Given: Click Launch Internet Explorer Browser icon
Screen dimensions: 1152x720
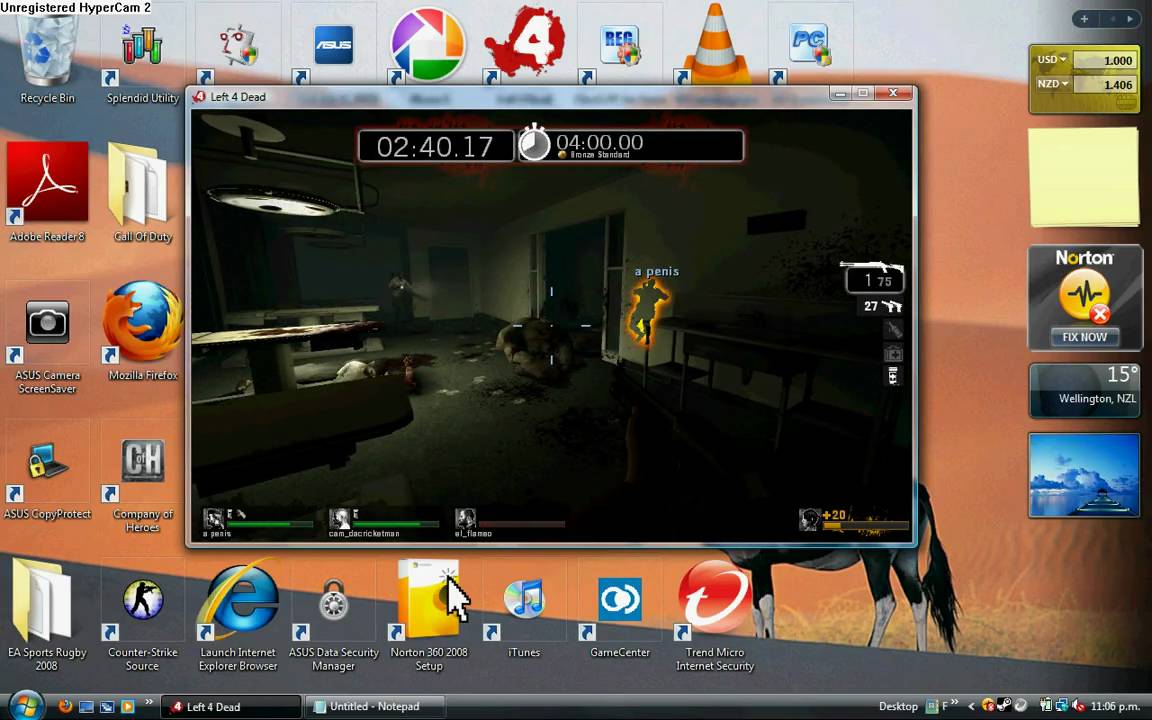Looking at the screenshot, I should (238, 617).
